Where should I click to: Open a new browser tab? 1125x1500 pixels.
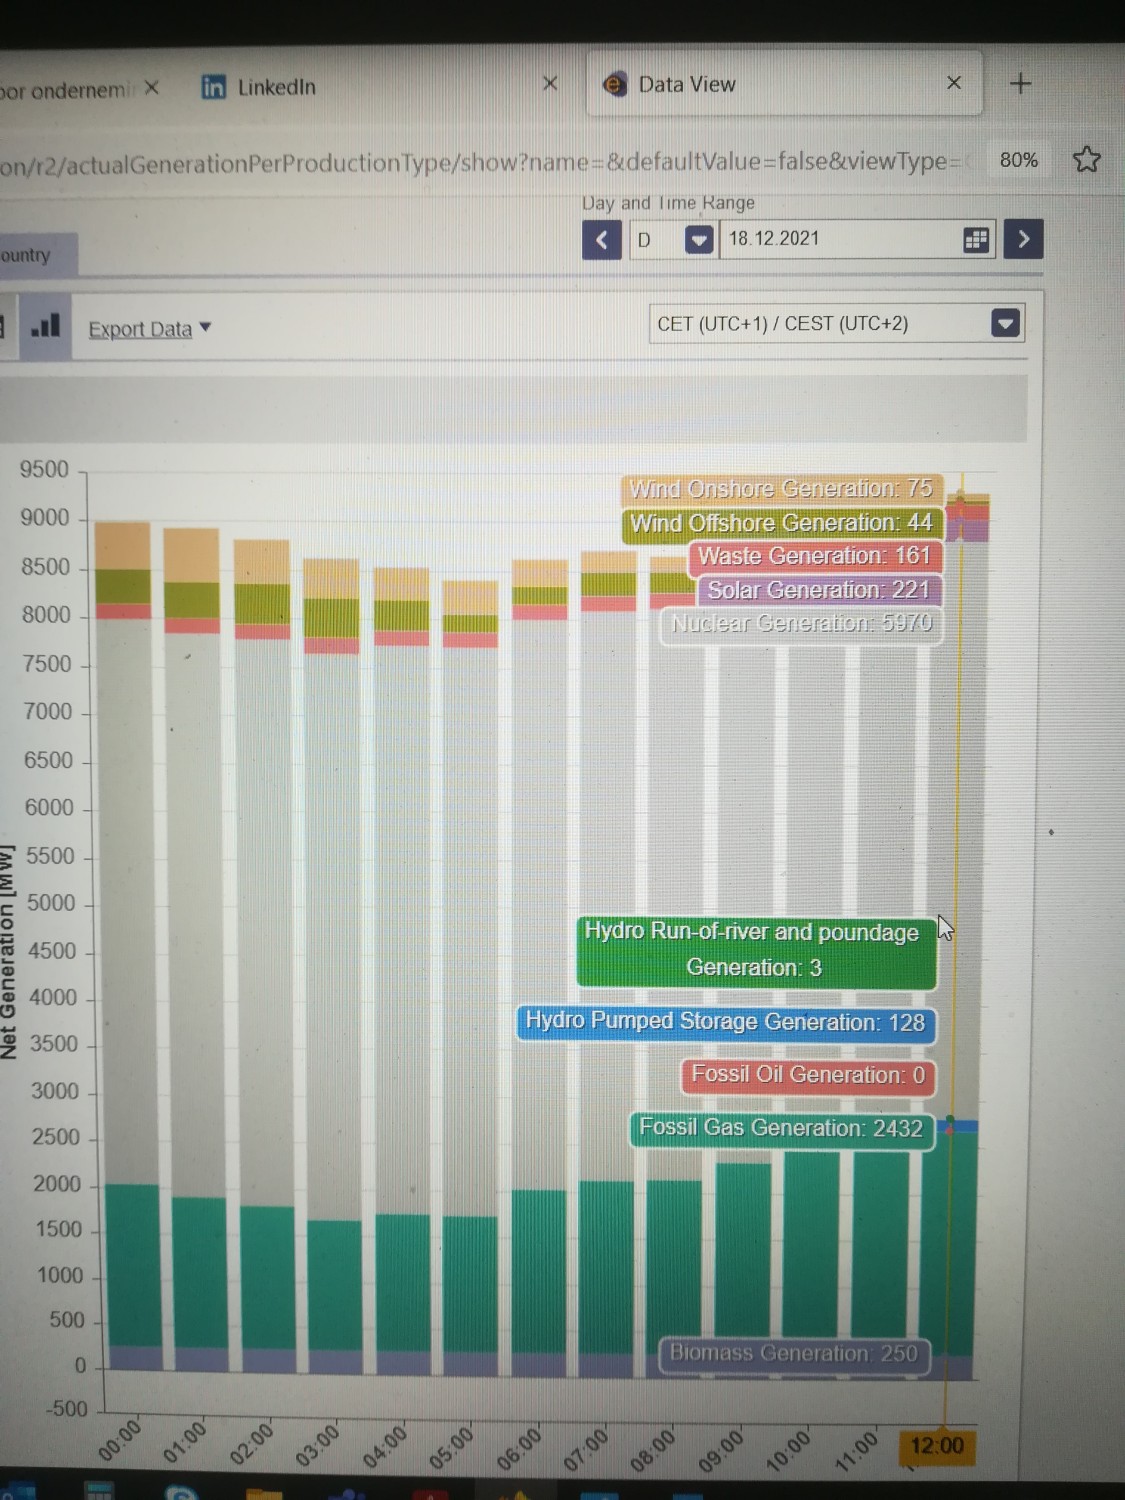pyautogui.click(x=1020, y=84)
